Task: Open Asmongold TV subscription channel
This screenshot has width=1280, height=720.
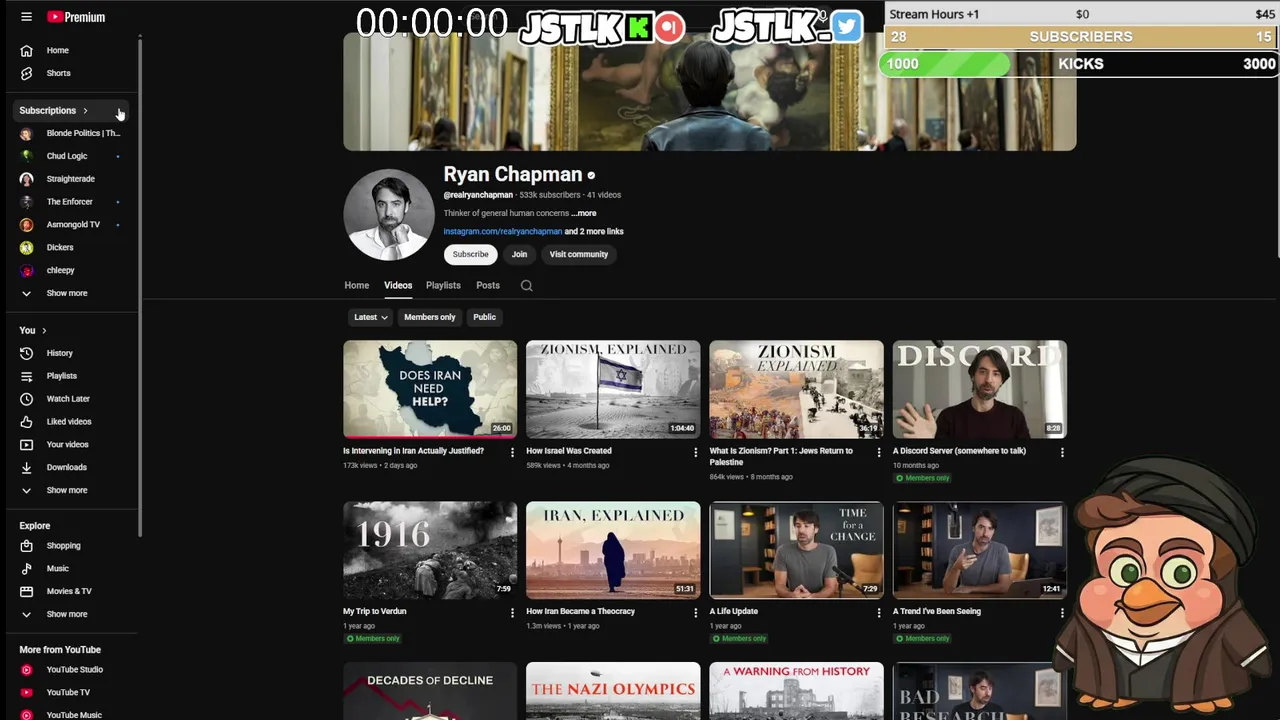Action: click(x=72, y=226)
